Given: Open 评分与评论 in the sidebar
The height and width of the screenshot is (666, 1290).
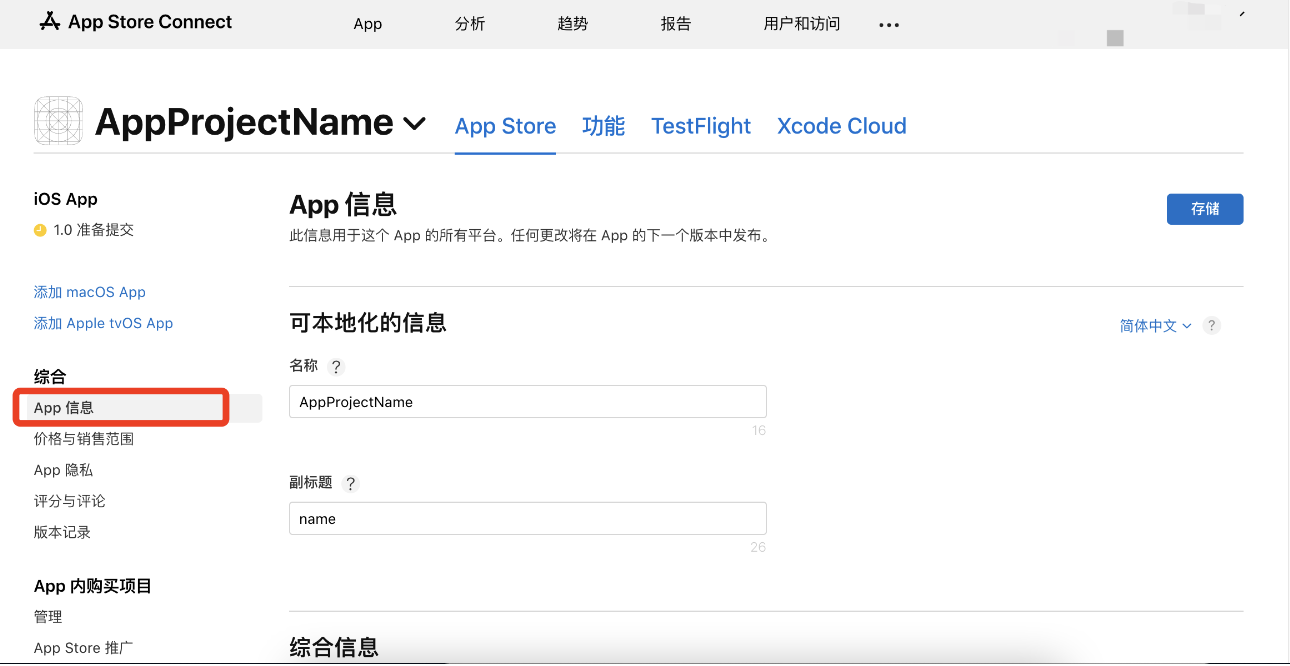Looking at the screenshot, I should [69, 501].
